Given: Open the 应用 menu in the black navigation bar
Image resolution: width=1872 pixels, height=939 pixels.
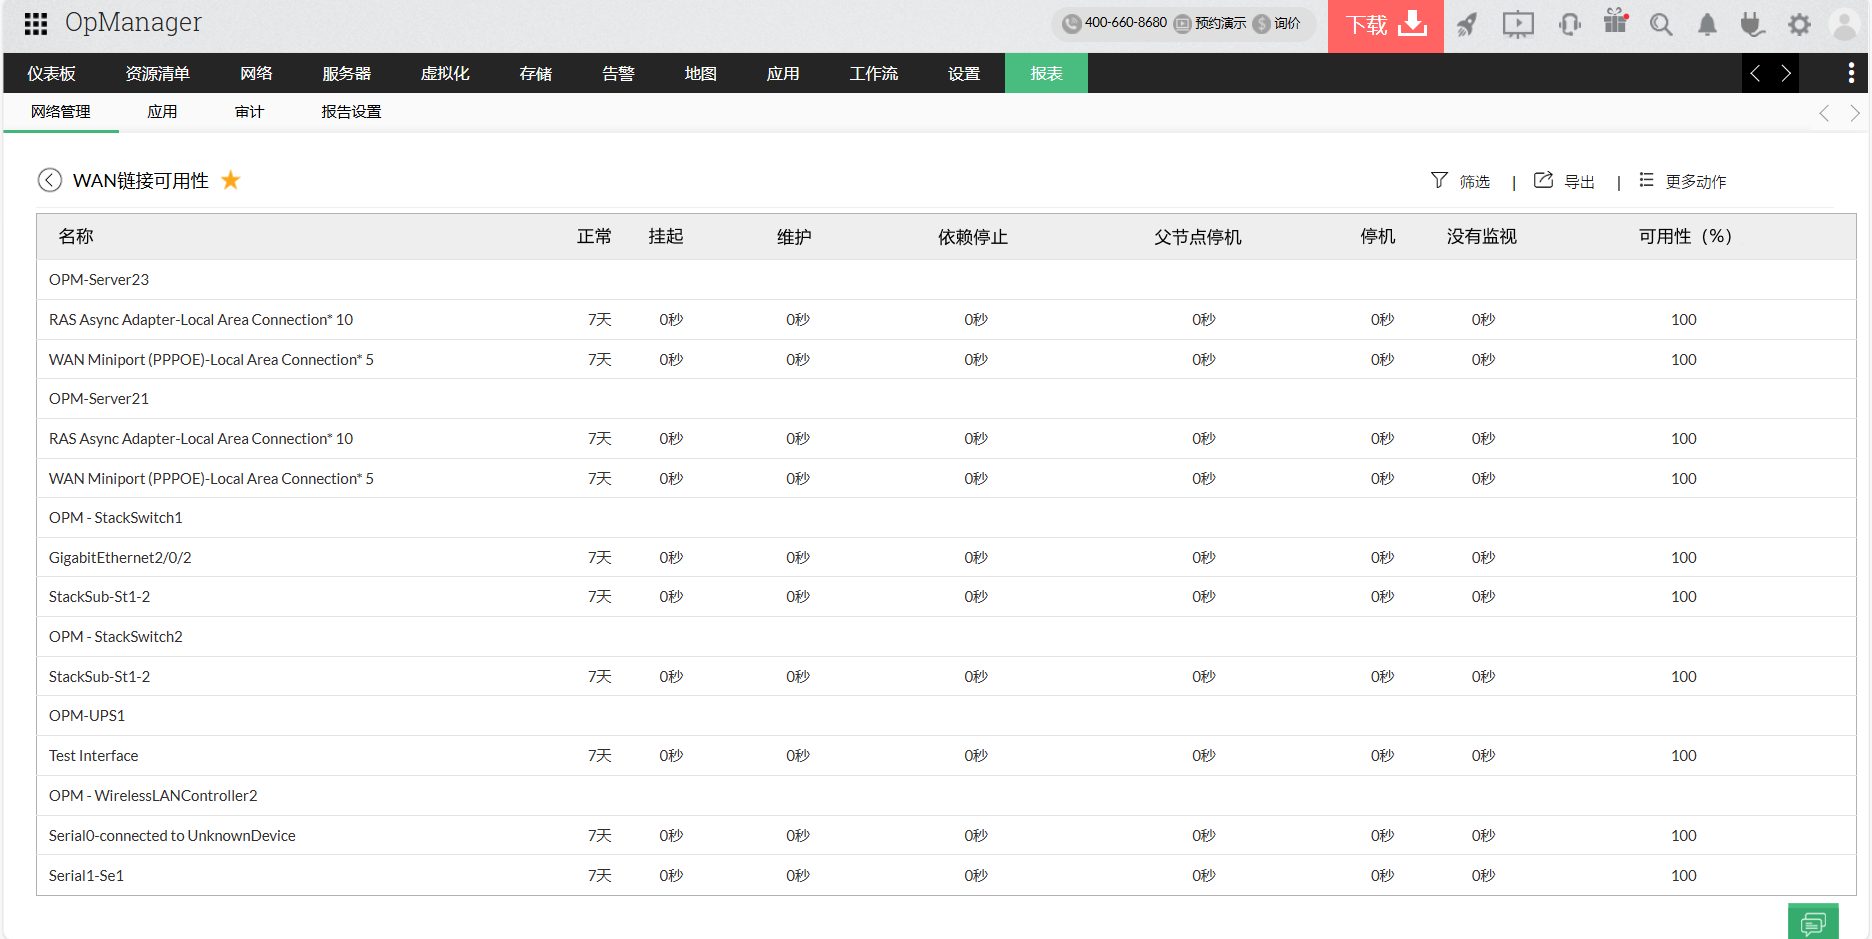Looking at the screenshot, I should point(782,73).
